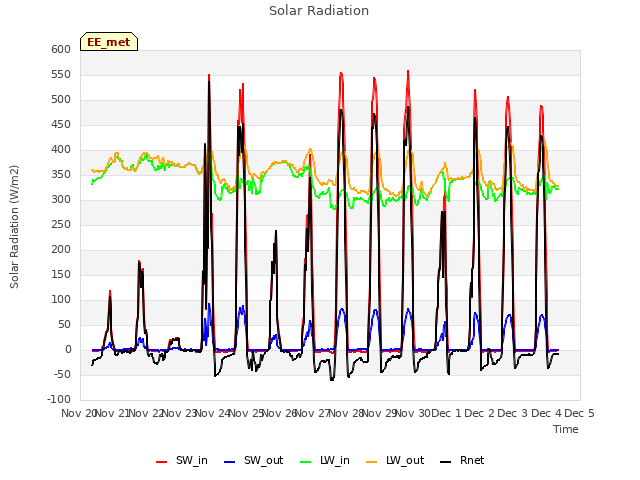Click the Nov 30 x-axis label
Screen dimensions: 640x480
coord(413,413)
